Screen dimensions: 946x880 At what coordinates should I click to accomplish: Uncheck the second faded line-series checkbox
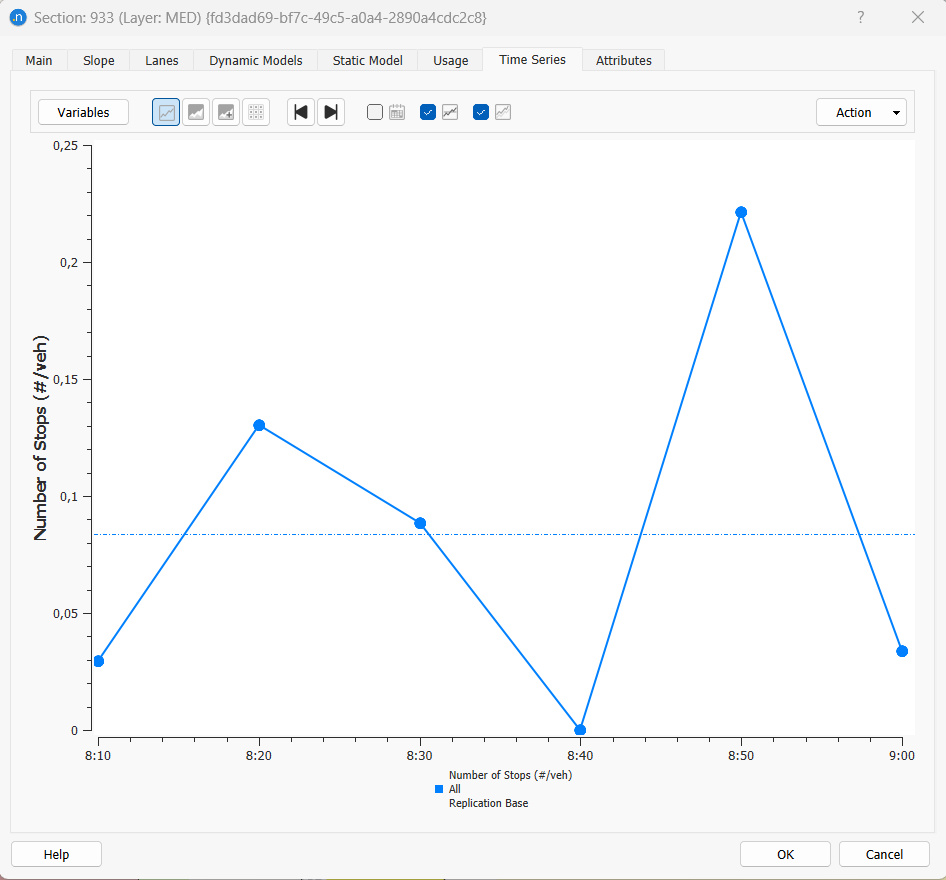pos(481,112)
